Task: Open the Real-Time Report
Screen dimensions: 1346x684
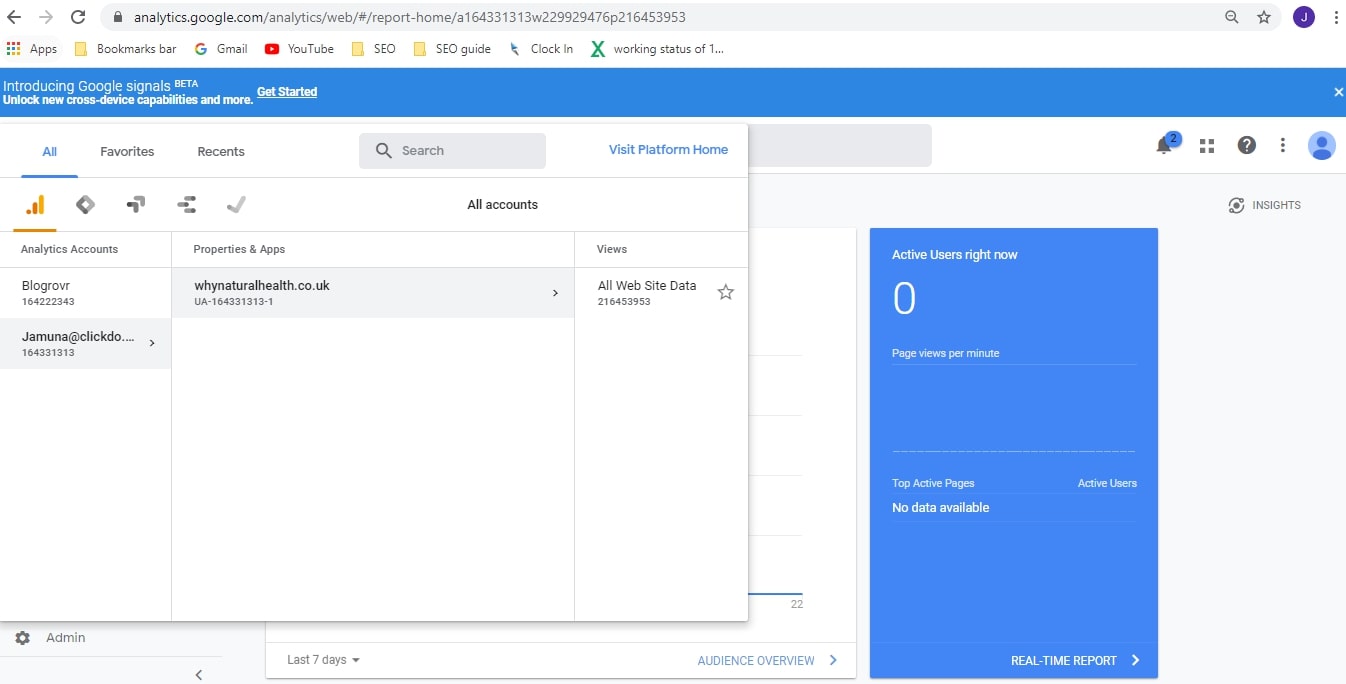Action: pos(1063,660)
